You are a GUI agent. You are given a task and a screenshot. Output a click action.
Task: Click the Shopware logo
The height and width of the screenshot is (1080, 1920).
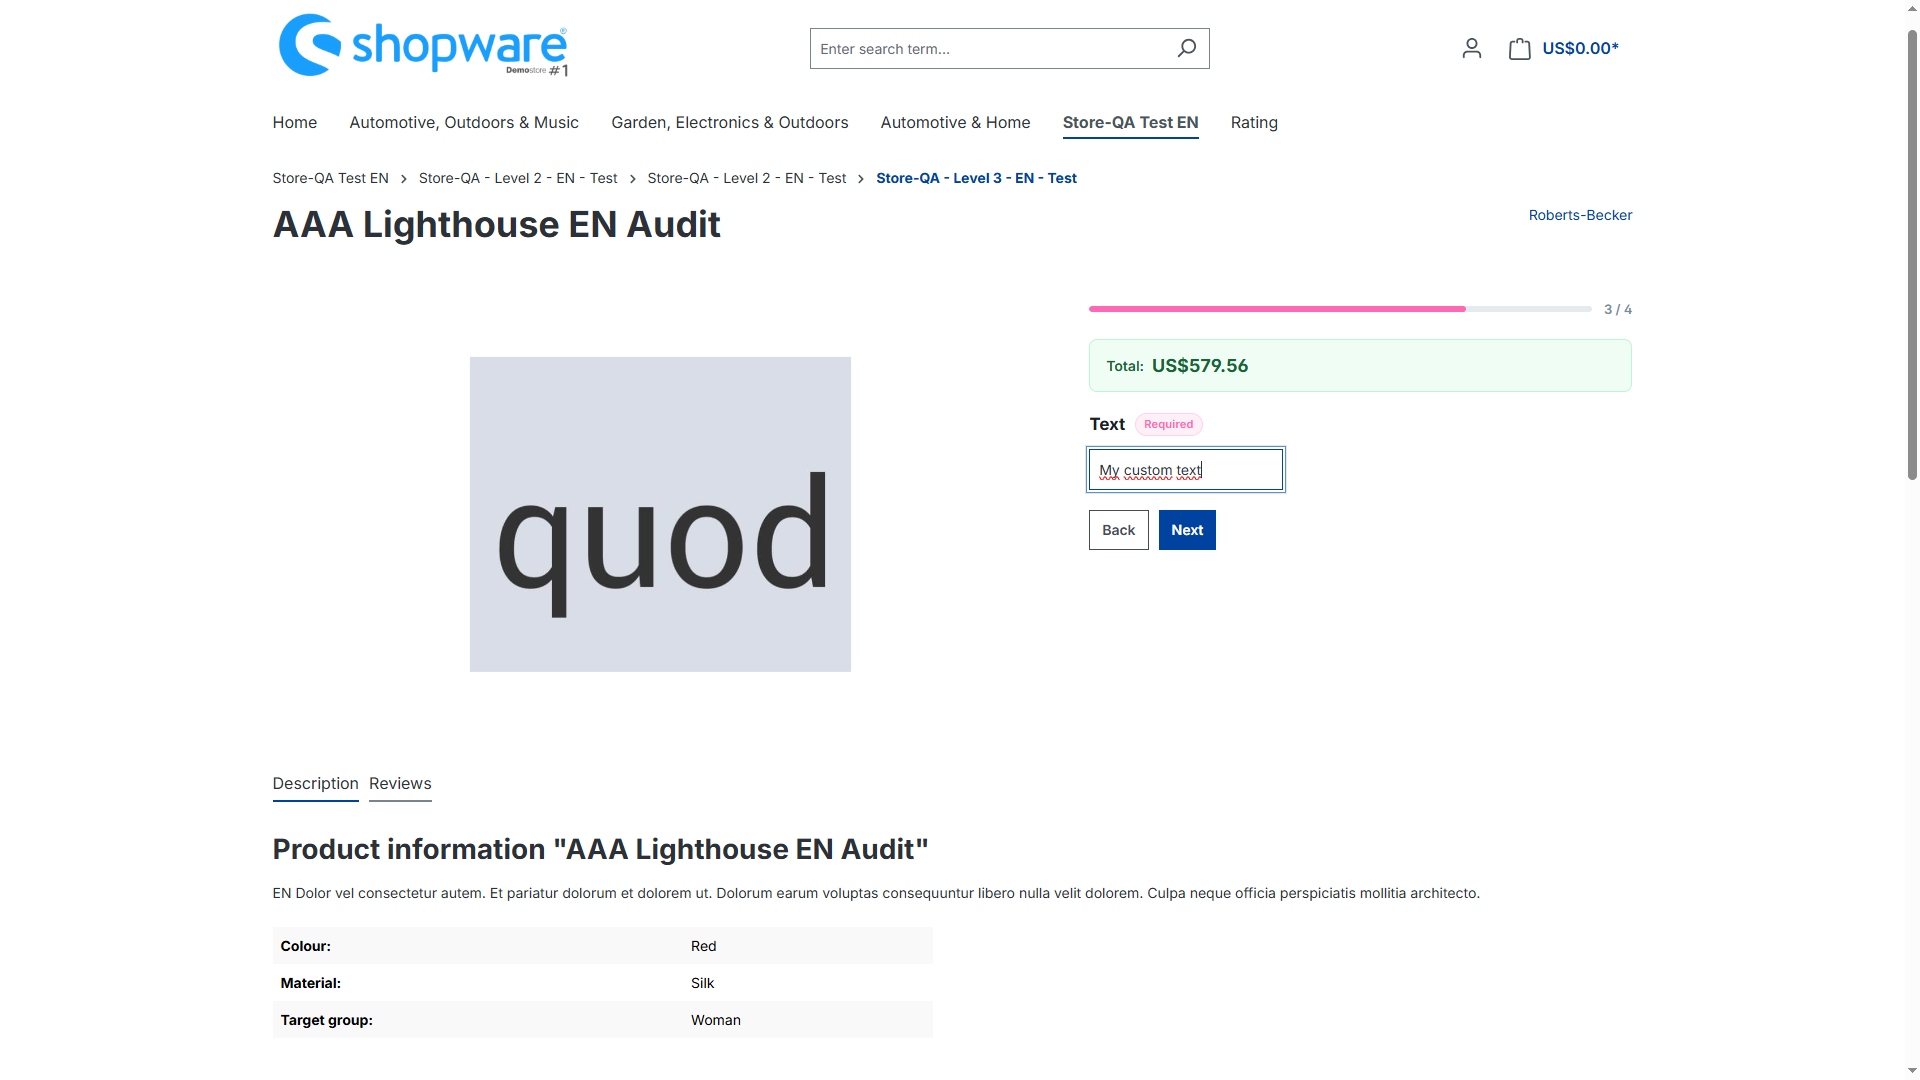click(424, 45)
